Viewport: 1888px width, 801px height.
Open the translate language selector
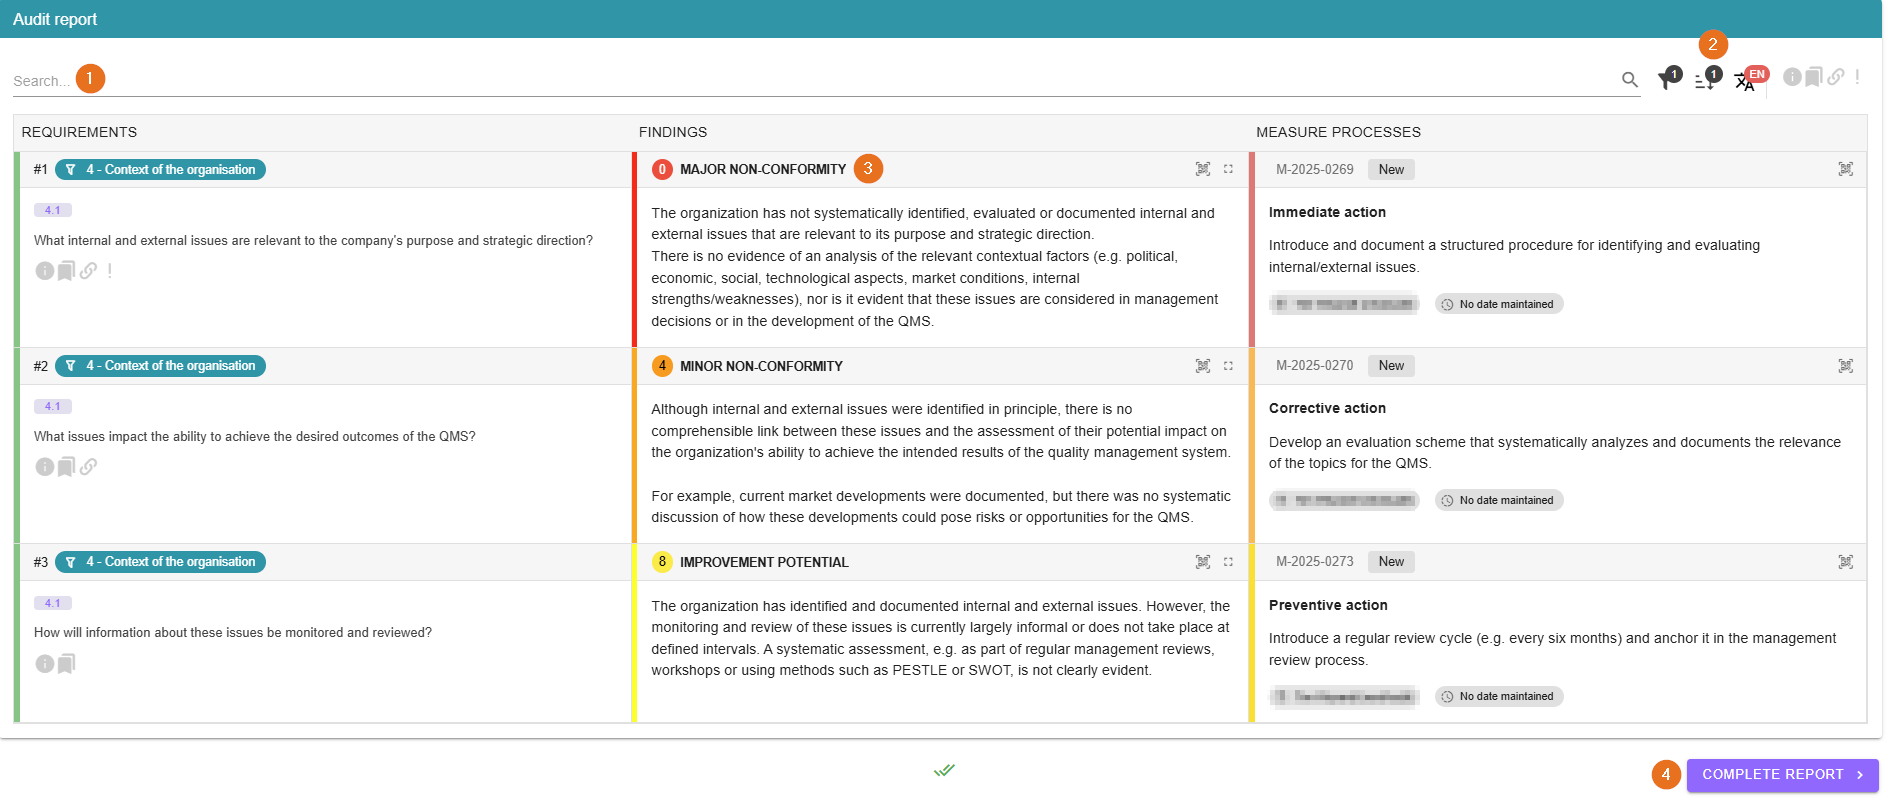[x=1745, y=82]
